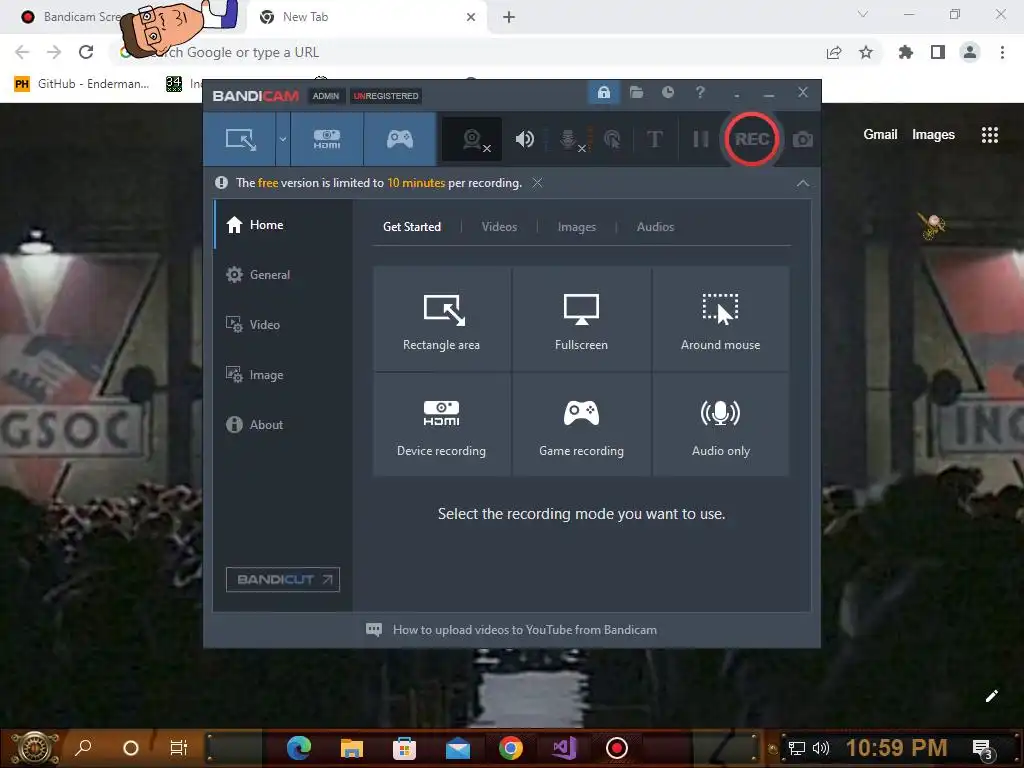The width and height of the screenshot is (1024, 768).
Task: Click the UNREGISTERED badge
Action: pos(386,96)
